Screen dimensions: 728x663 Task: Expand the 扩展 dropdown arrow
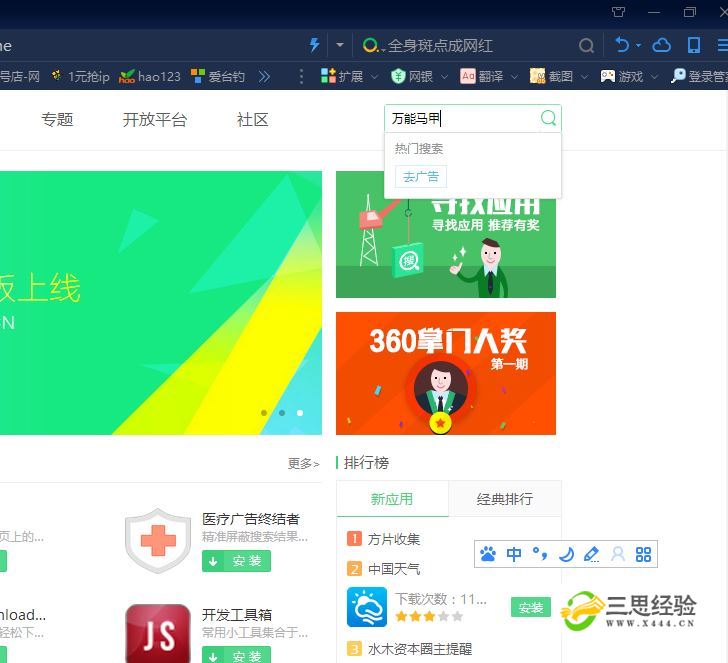(374, 77)
